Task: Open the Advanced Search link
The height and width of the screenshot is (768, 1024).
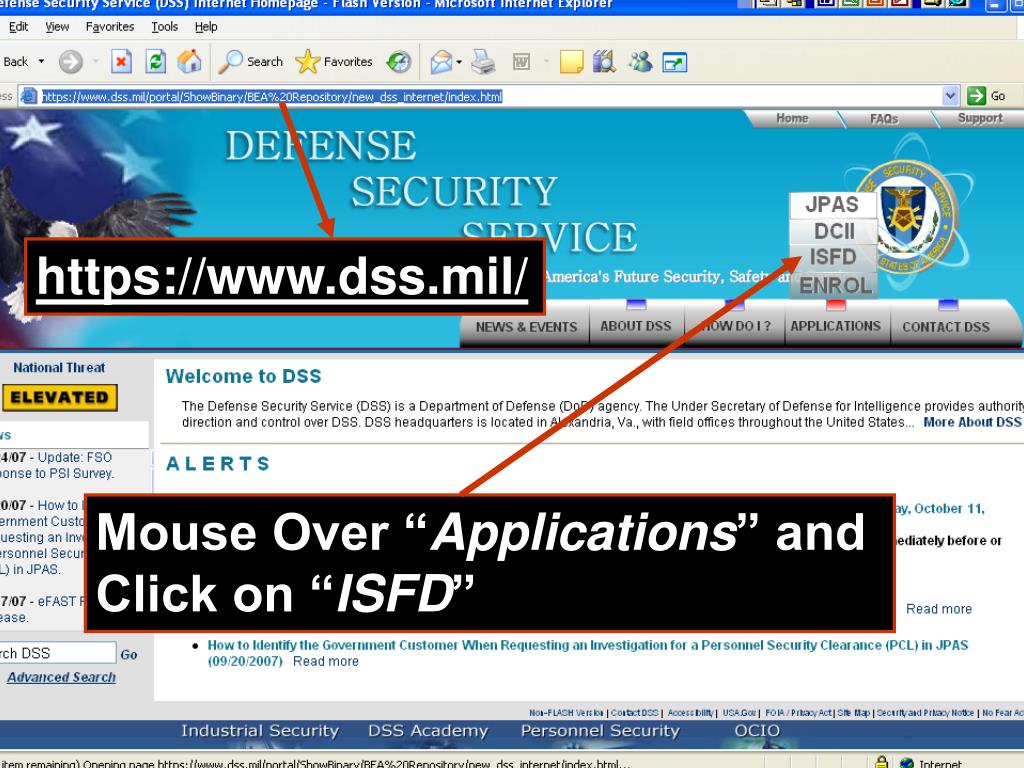Action: [x=61, y=677]
